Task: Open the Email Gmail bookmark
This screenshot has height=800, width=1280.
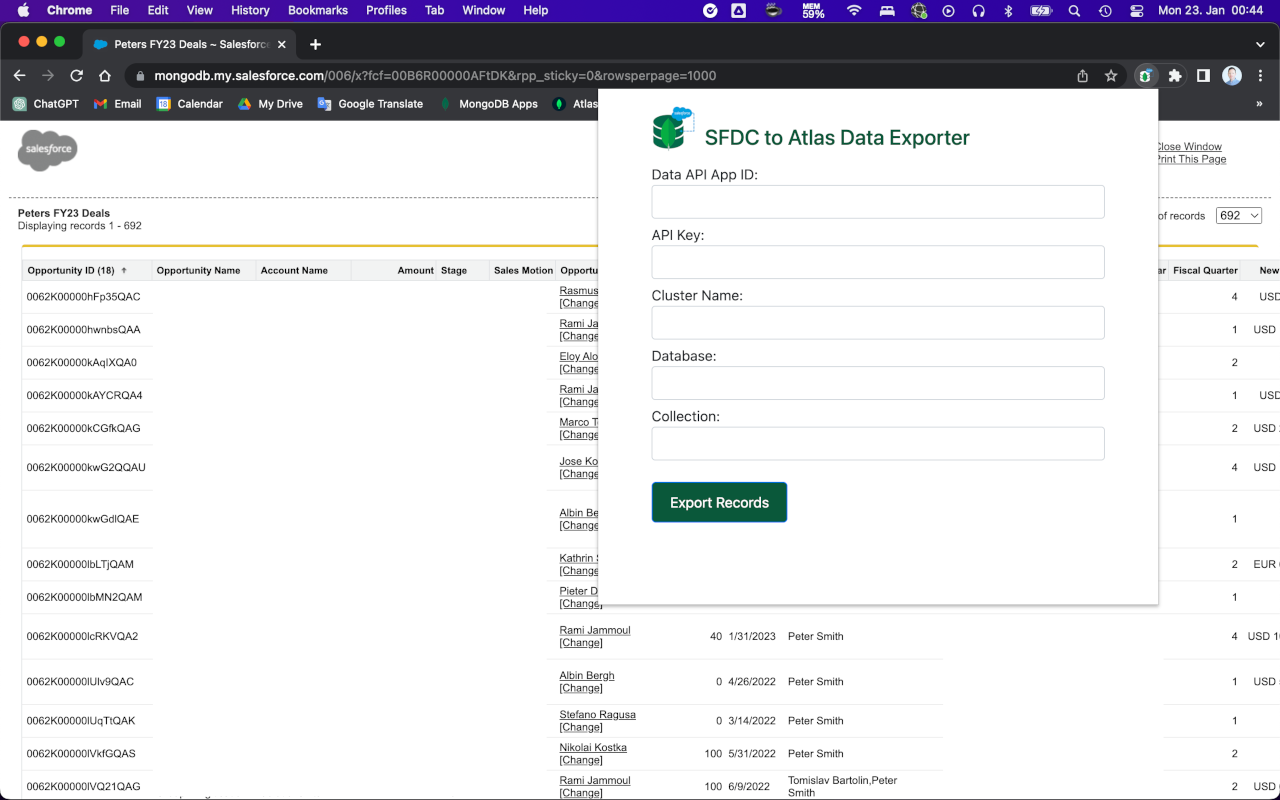Action: click(x=117, y=104)
